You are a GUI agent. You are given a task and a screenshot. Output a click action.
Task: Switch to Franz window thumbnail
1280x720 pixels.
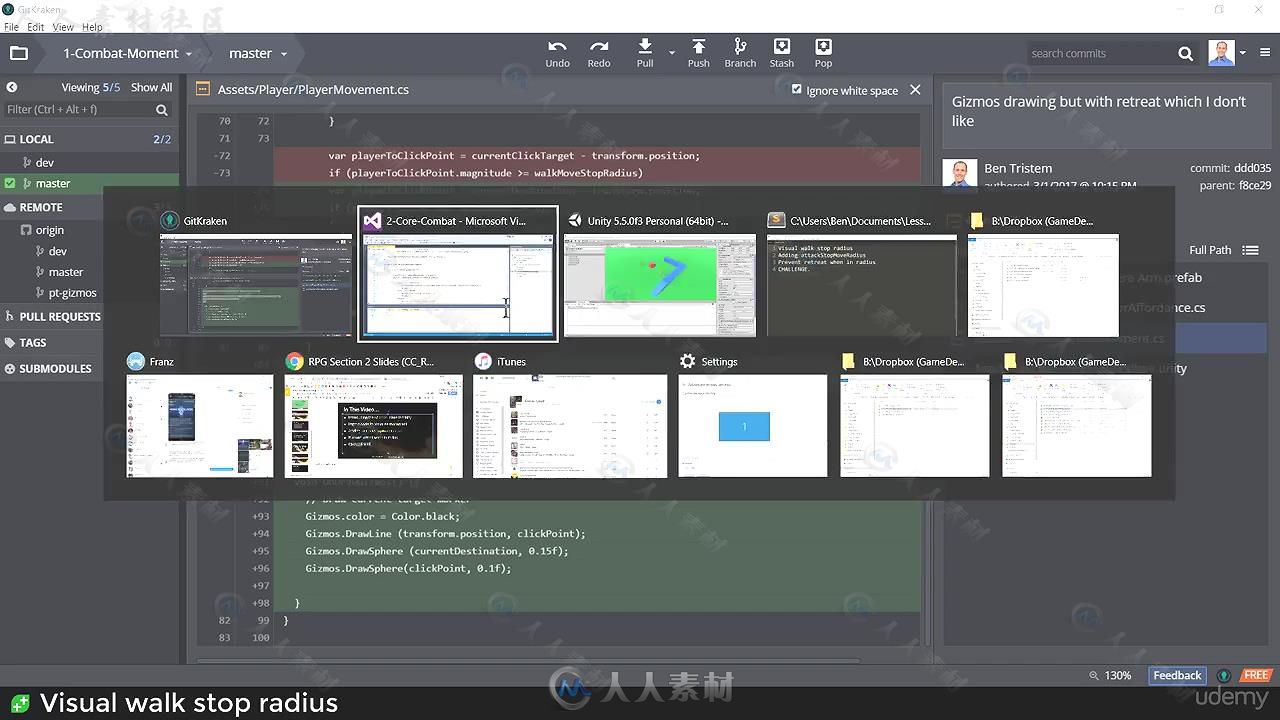tap(200, 426)
